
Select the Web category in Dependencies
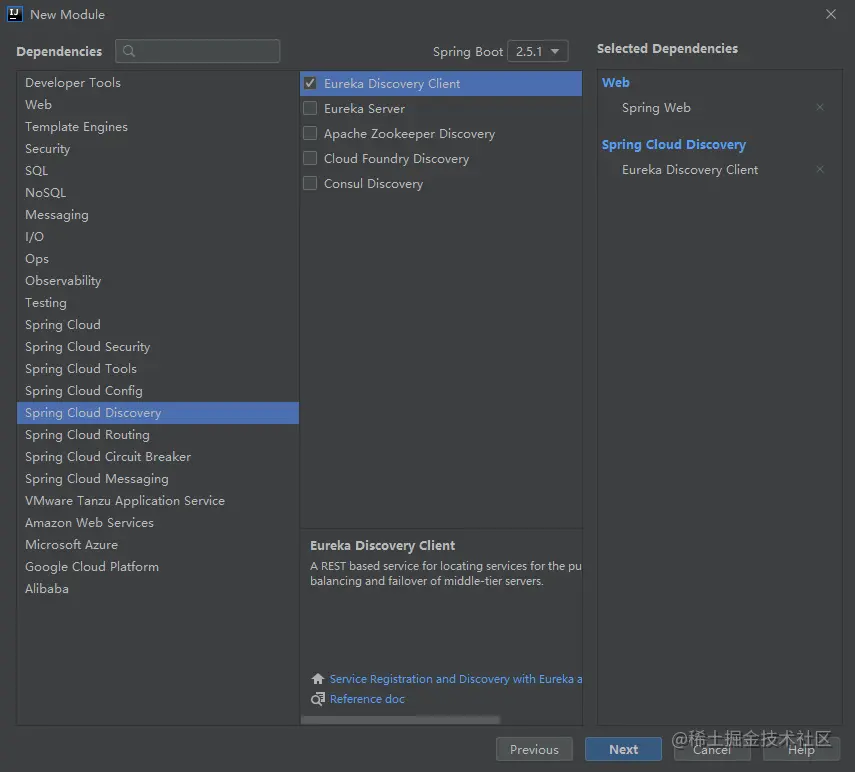(158, 105)
